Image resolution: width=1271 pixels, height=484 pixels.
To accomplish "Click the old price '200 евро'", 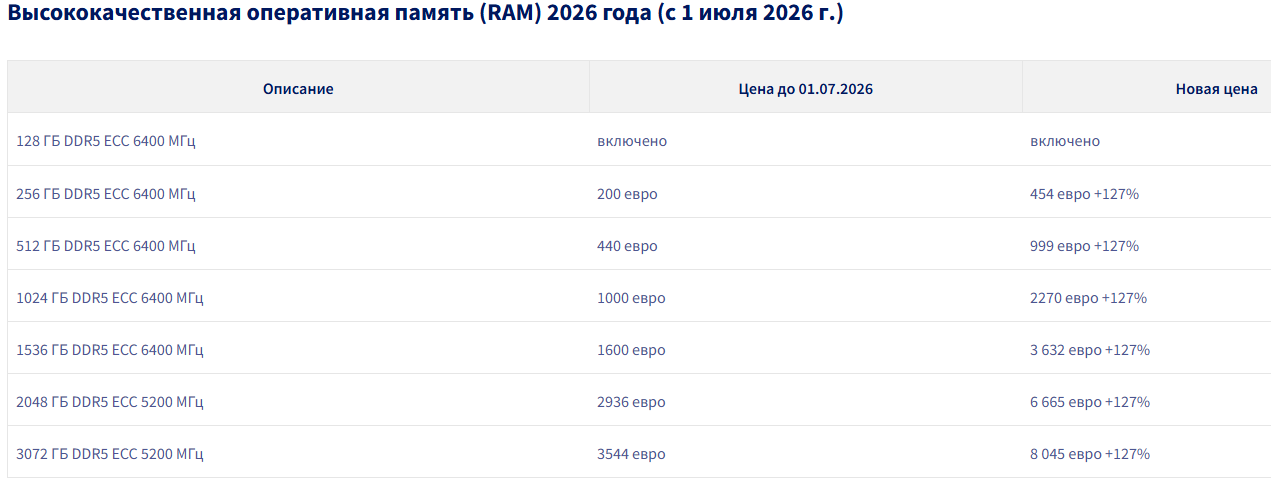I will (x=627, y=193).
